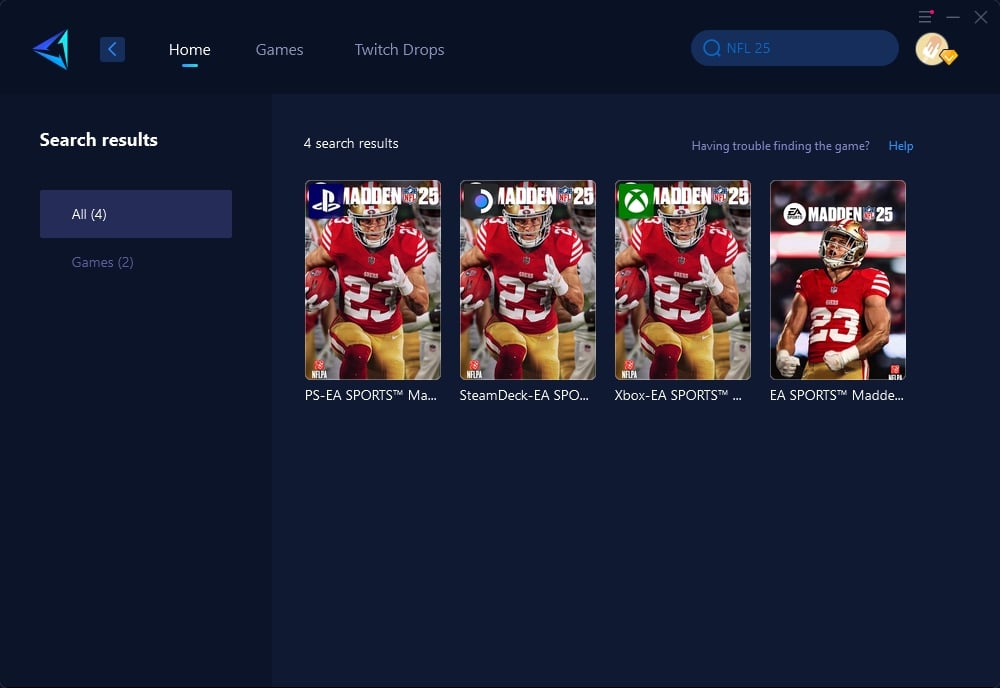
Task: Click the Steam Deck logo badge
Action: [481, 200]
